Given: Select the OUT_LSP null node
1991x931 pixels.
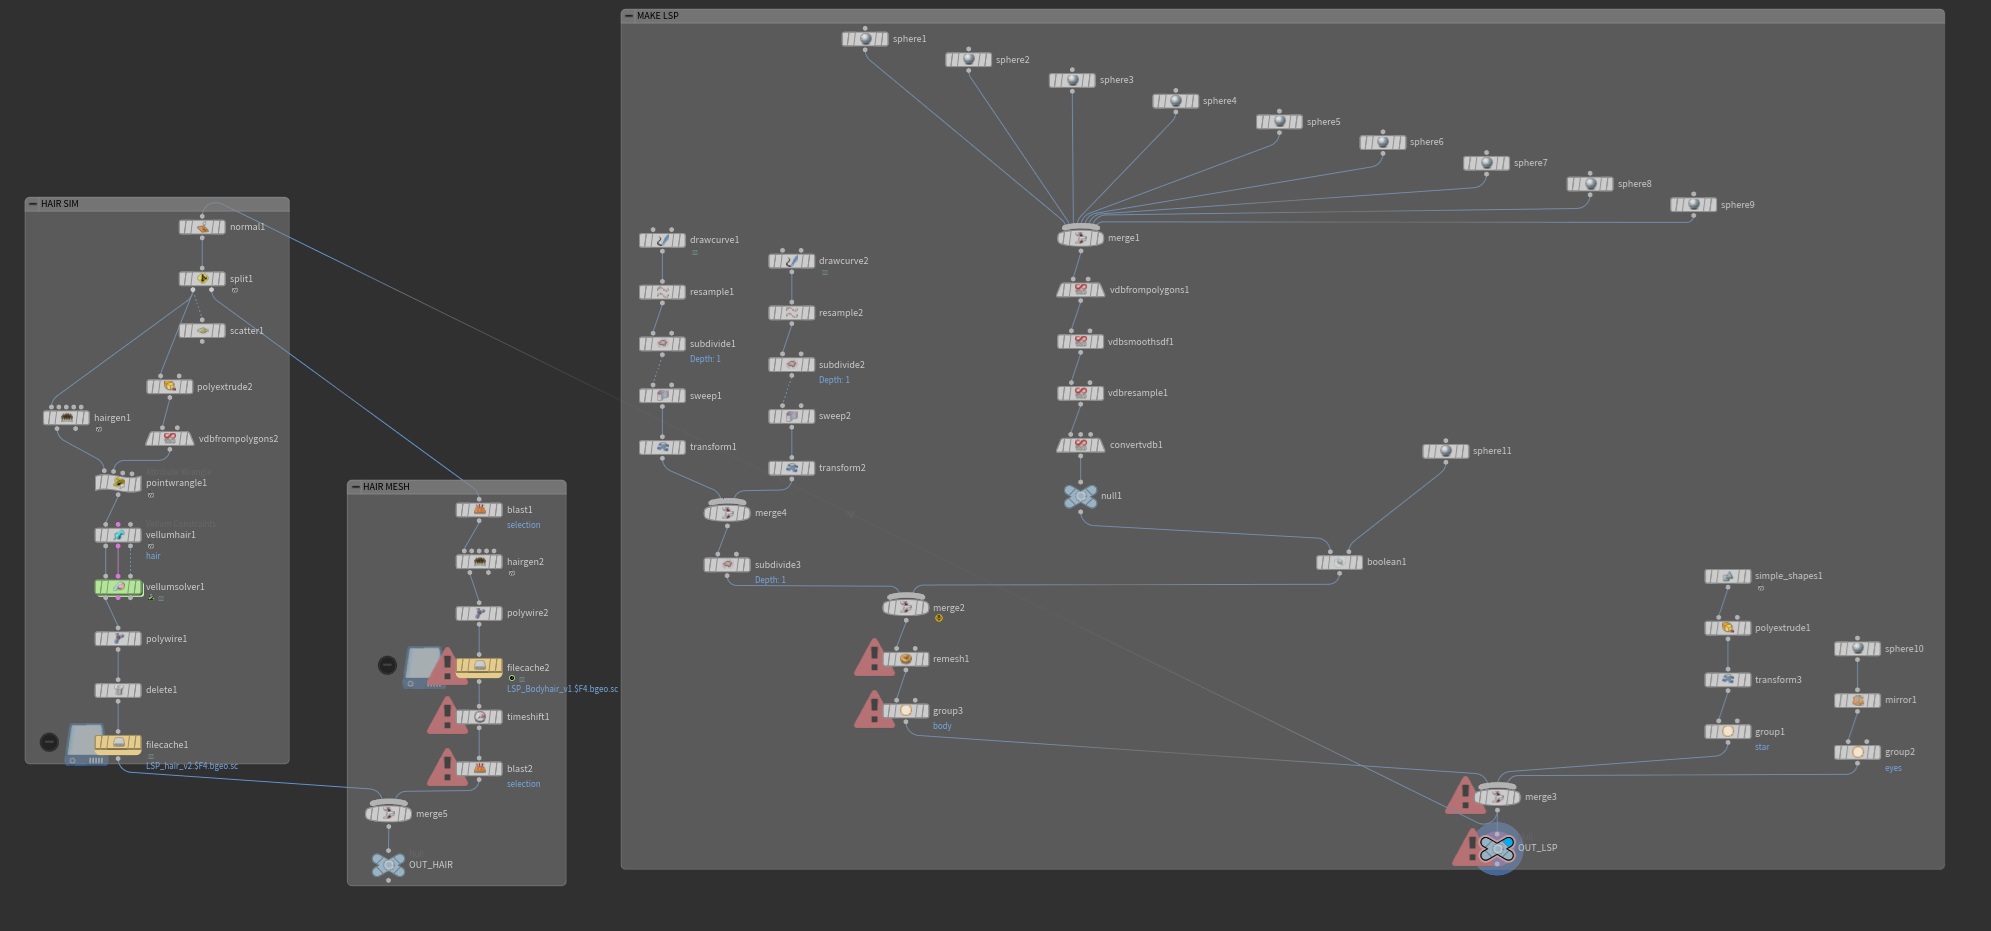Looking at the screenshot, I should (x=1497, y=848).
